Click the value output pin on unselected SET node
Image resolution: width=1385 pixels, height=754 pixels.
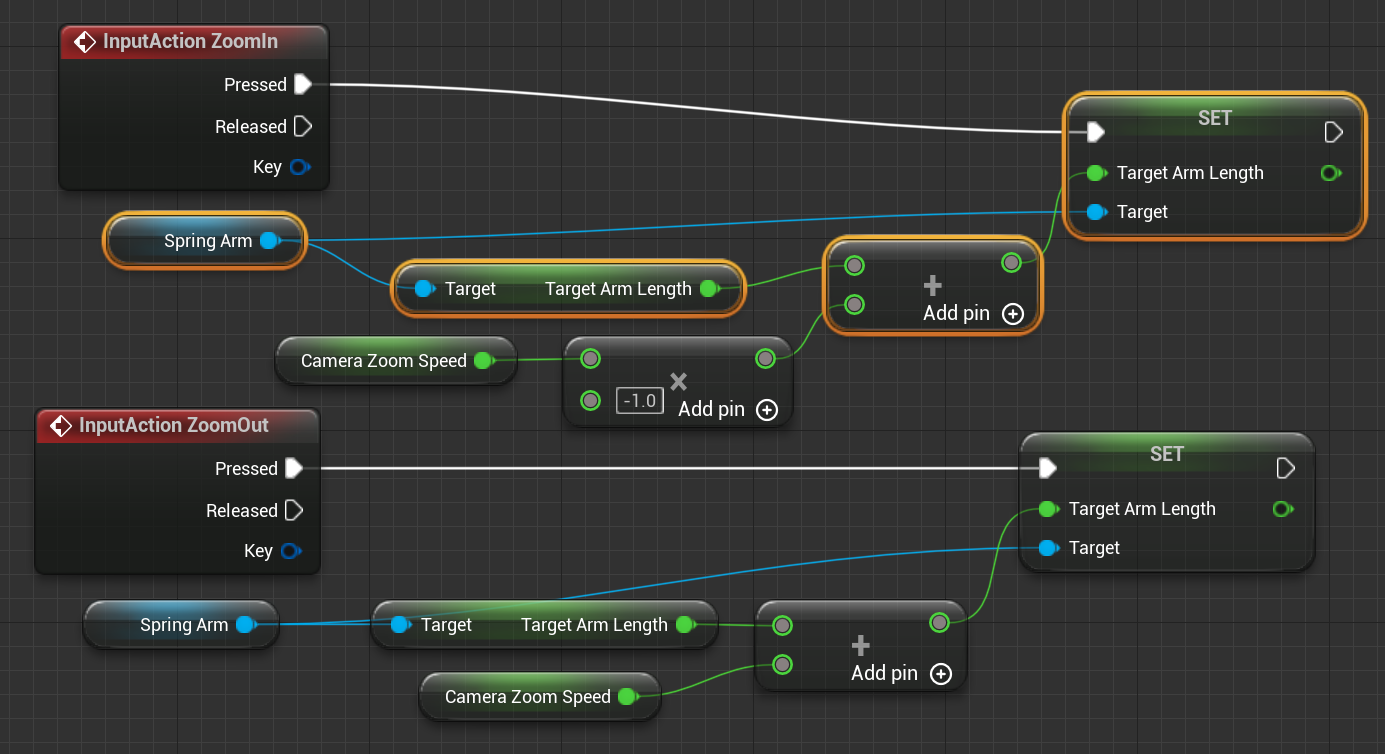pyautogui.click(x=1282, y=509)
